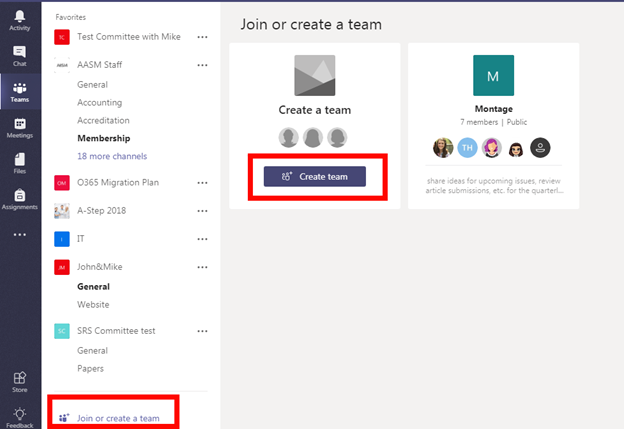Click the AASM Staff team logo
The image size is (624, 429).
click(62, 65)
